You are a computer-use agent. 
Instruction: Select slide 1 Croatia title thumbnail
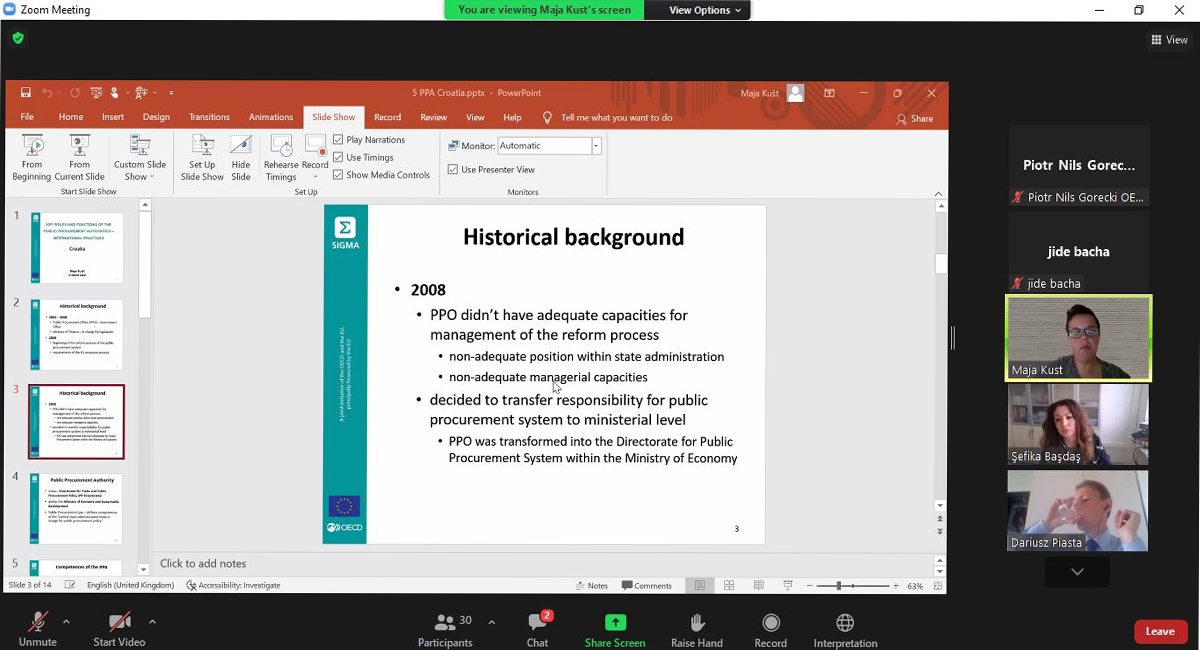click(77, 247)
